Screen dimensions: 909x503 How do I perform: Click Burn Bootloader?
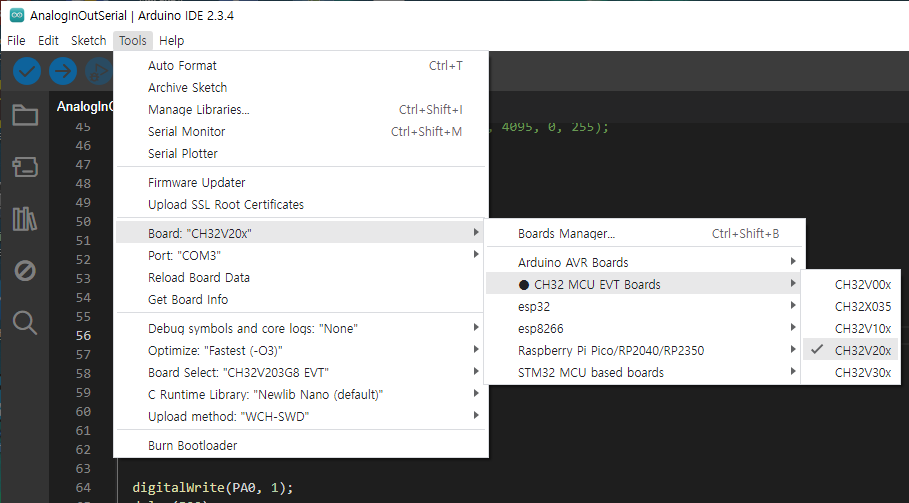click(301, 446)
